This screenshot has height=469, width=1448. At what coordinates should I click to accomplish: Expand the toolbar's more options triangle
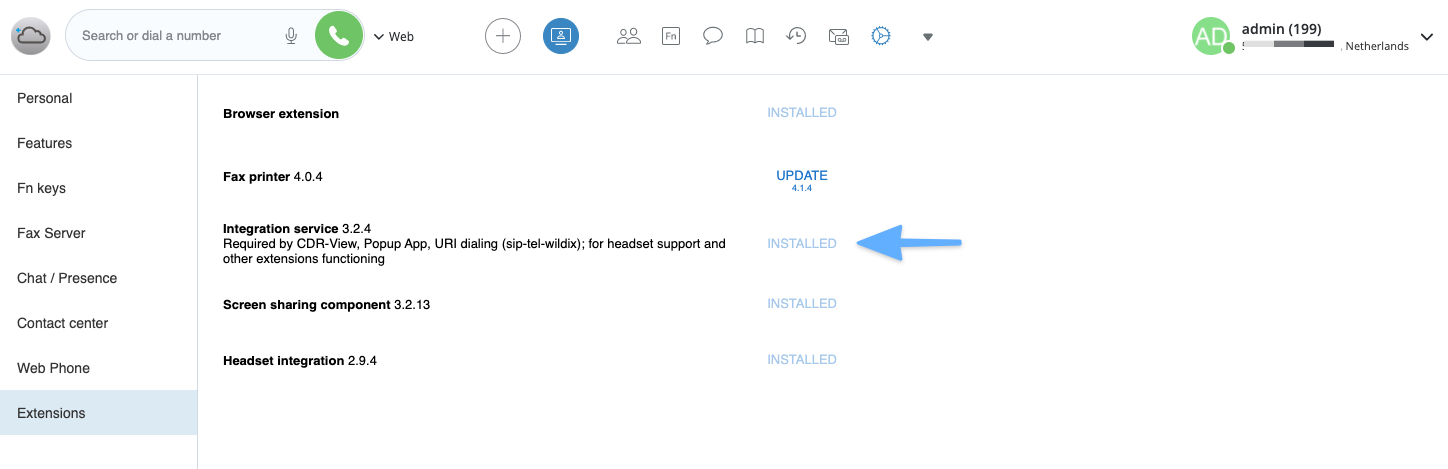(x=928, y=37)
